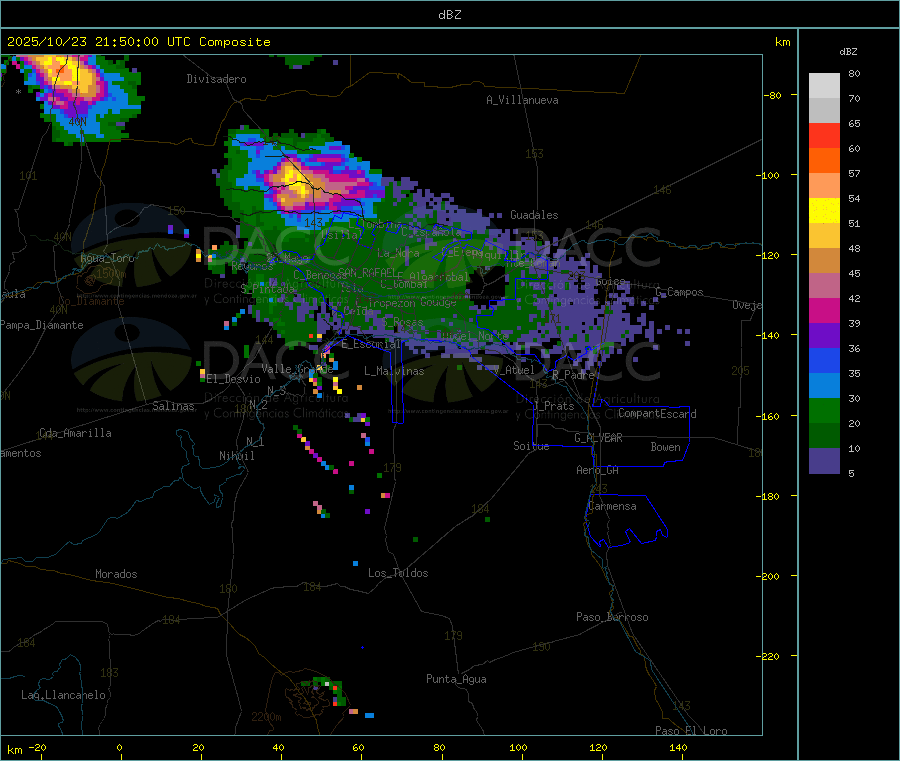Click the 'L_Malvinas' map label
This screenshot has height=761, width=900.
(x=394, y=371)
